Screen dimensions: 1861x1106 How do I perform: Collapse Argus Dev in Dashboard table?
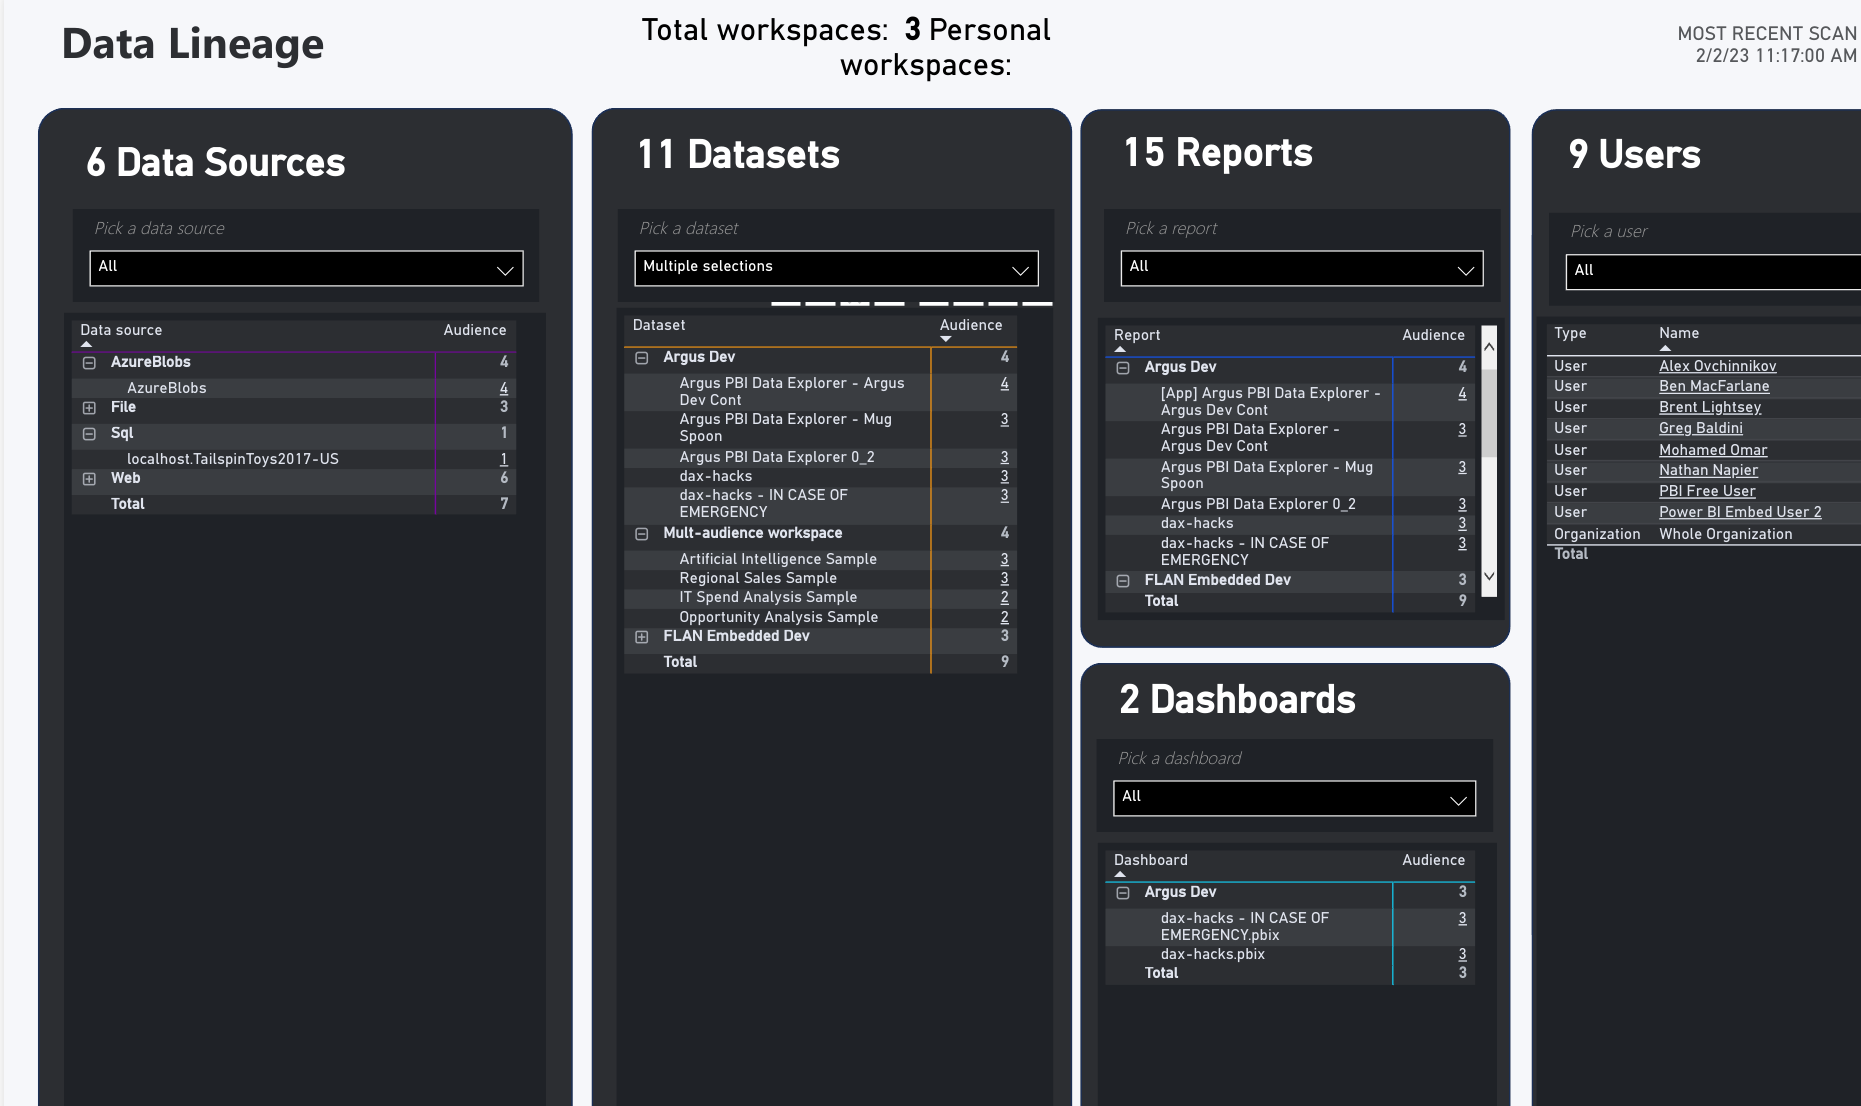coord(1123,893)
